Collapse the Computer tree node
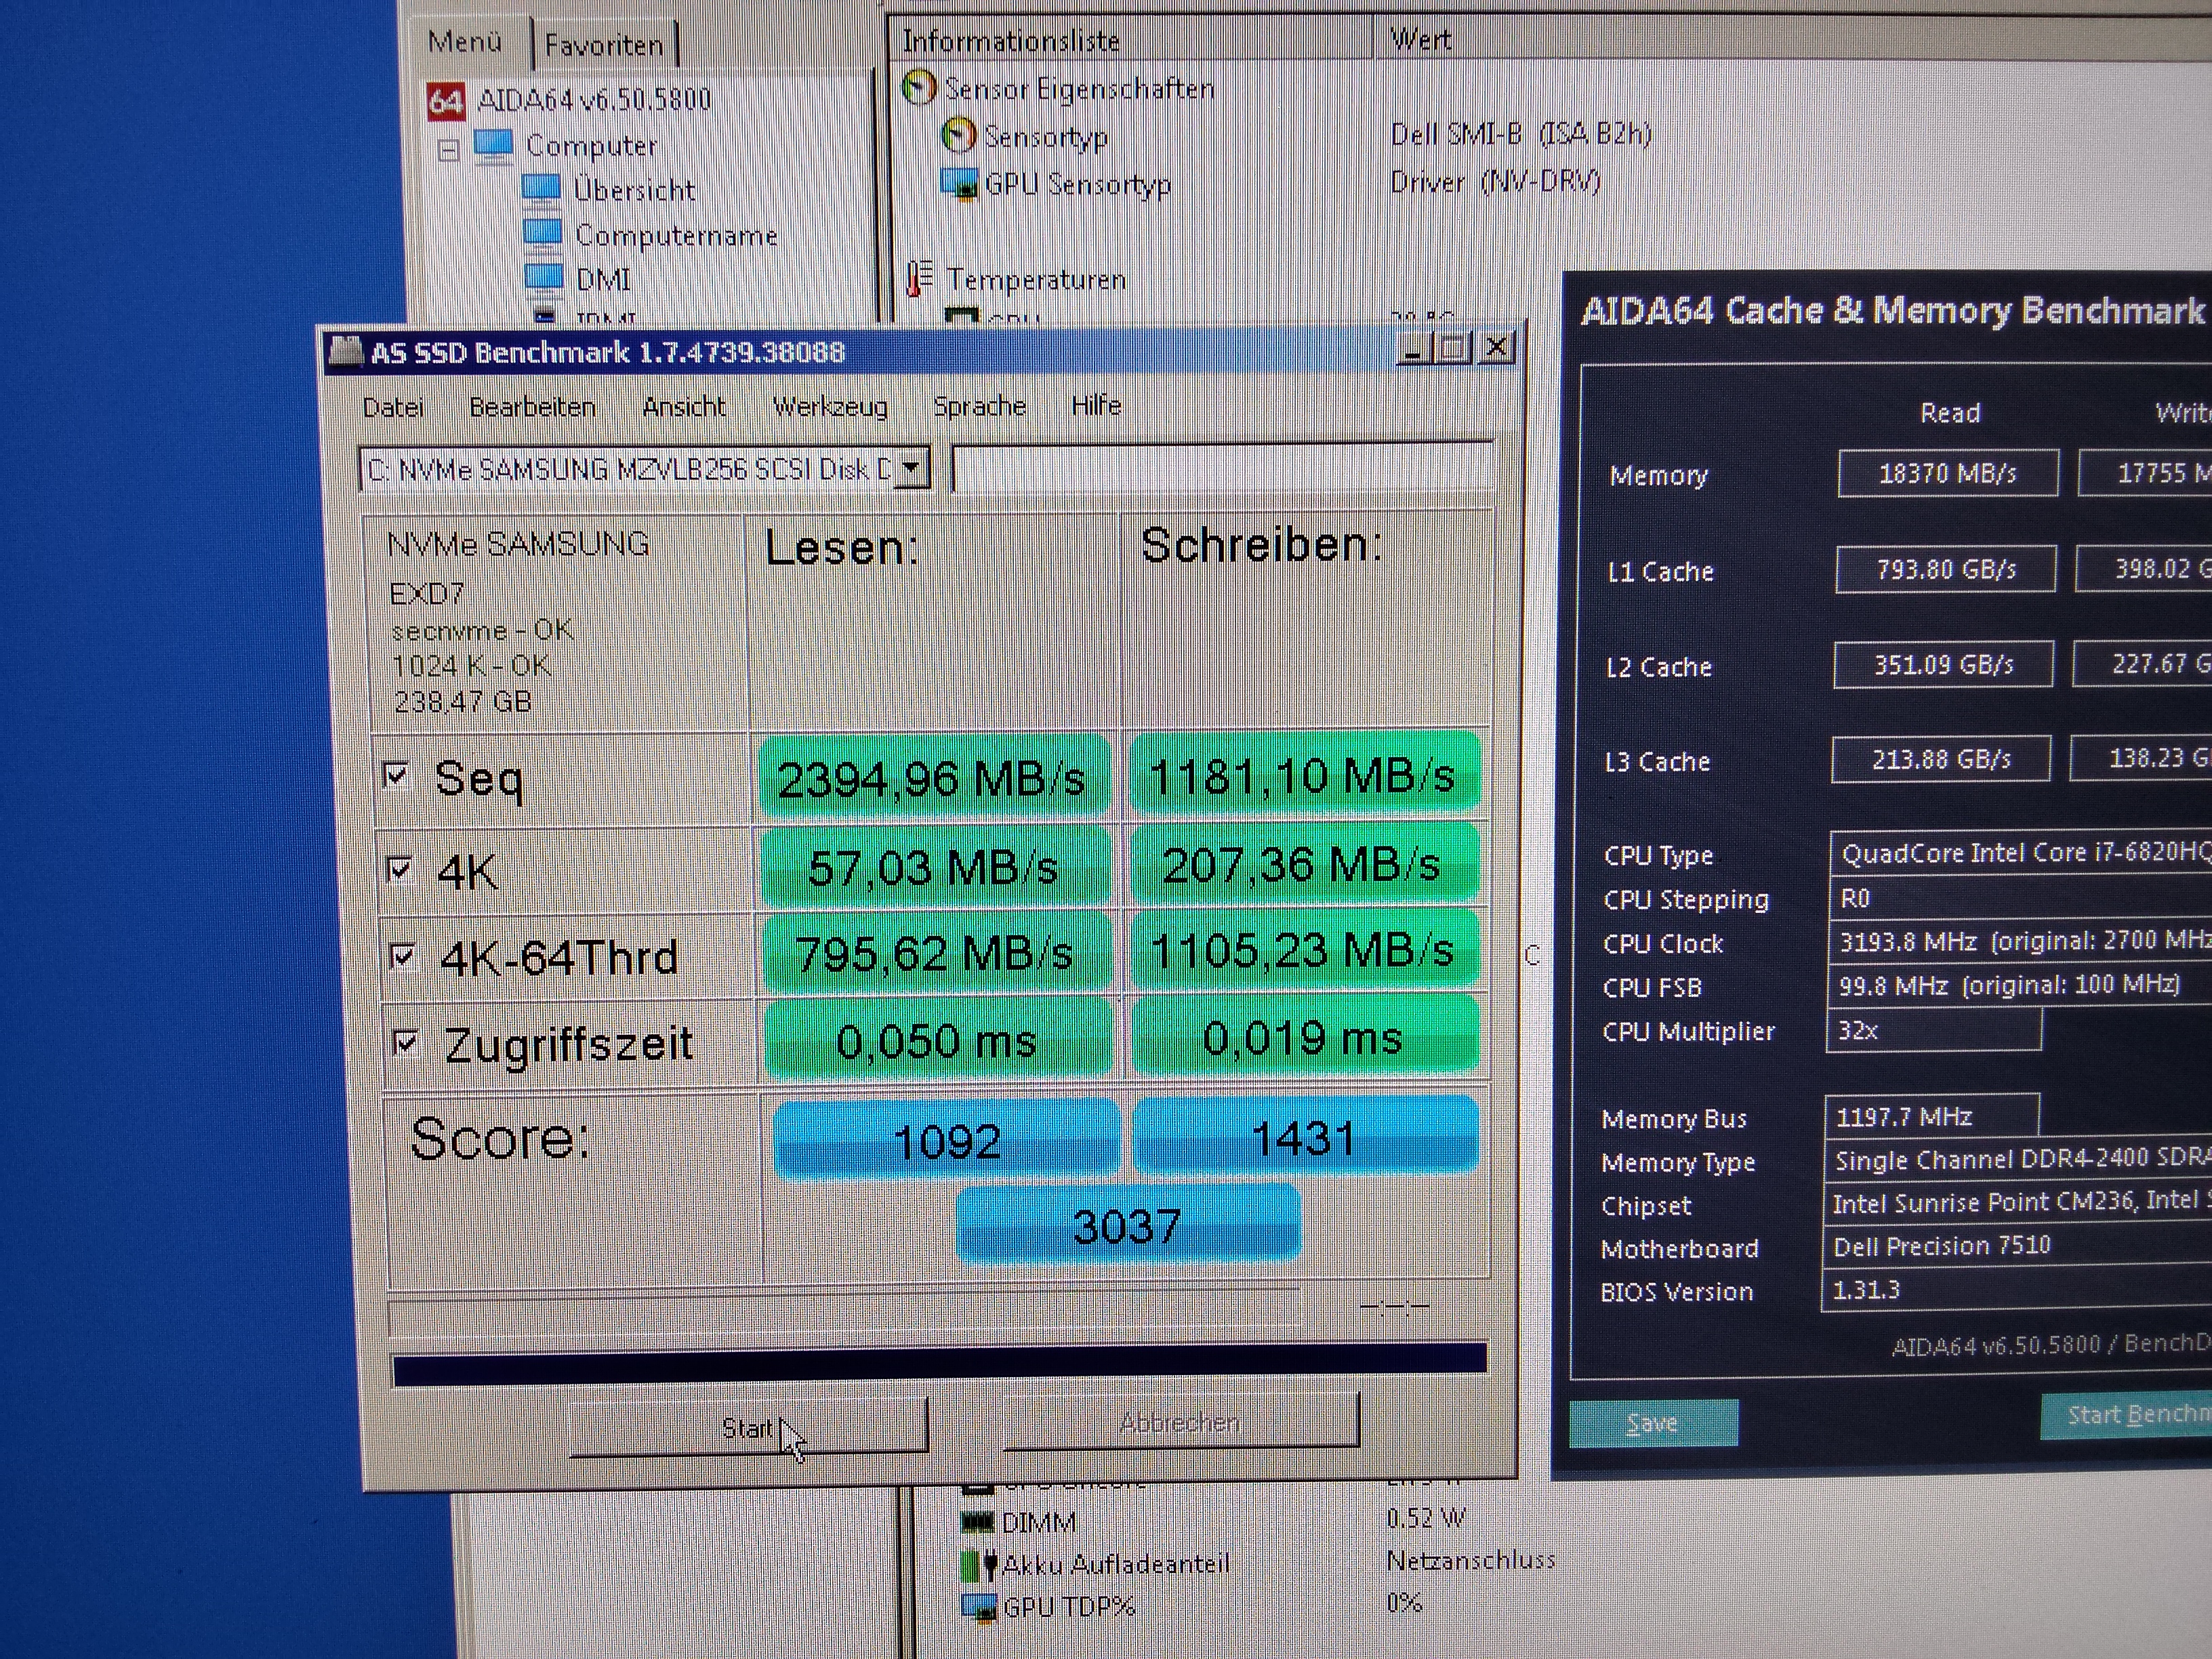The height and width of the screenshot is (1659, 2212). pos(448,151)
